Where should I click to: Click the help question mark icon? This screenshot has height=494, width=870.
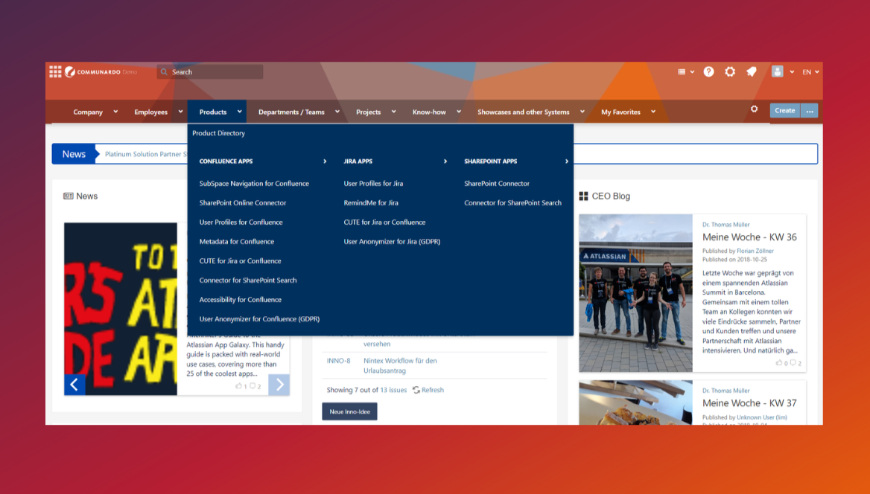709,72
